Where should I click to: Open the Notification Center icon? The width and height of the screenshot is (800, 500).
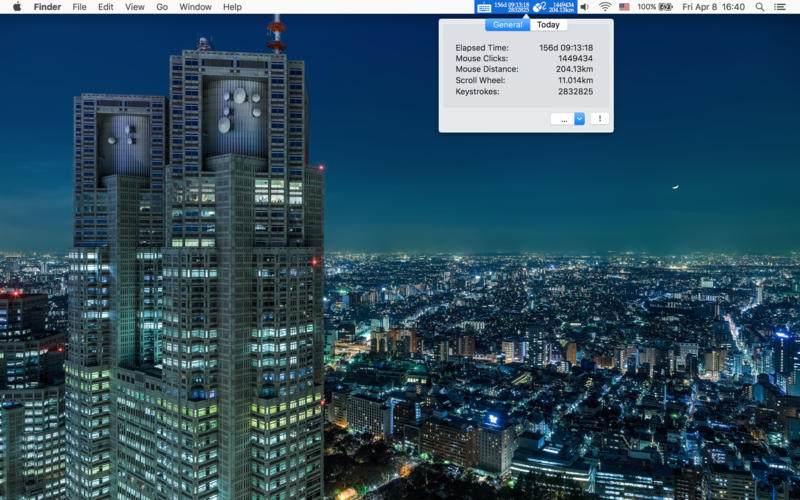coord(781,7)
